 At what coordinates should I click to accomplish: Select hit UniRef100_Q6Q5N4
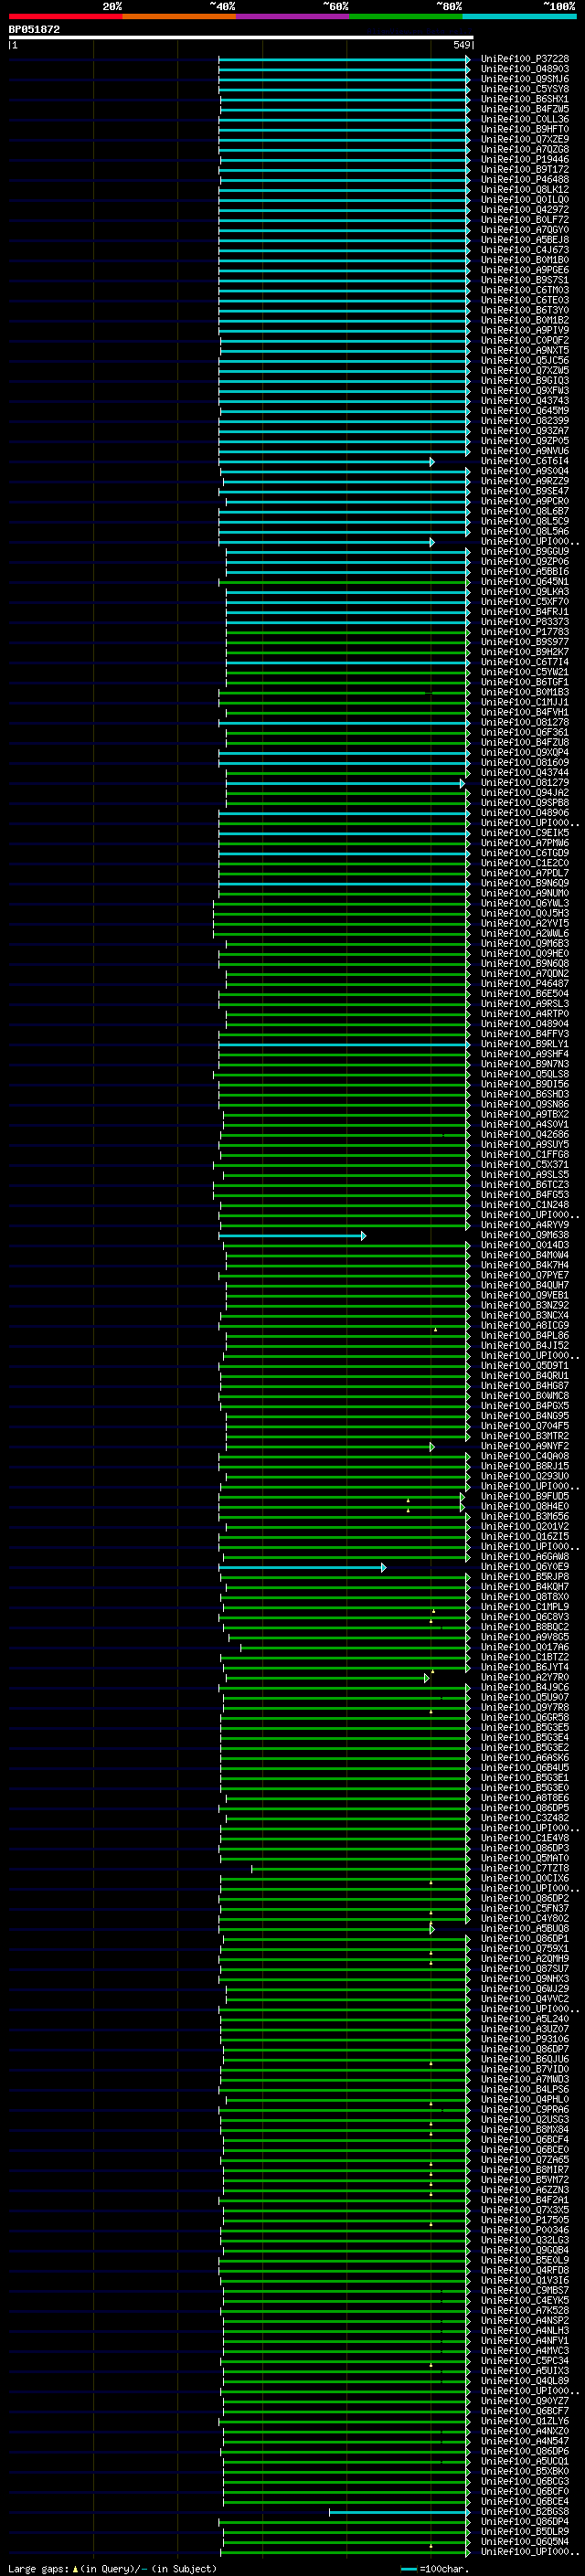[525, 2542]
